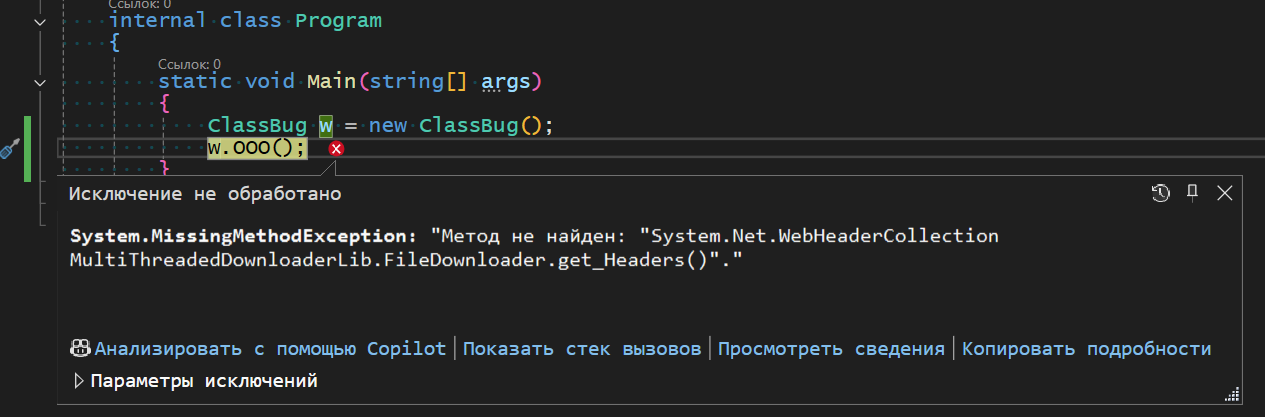The image size is (1265, 417).
Task: Collapse the Program class code block
Action: click(39, 21)
